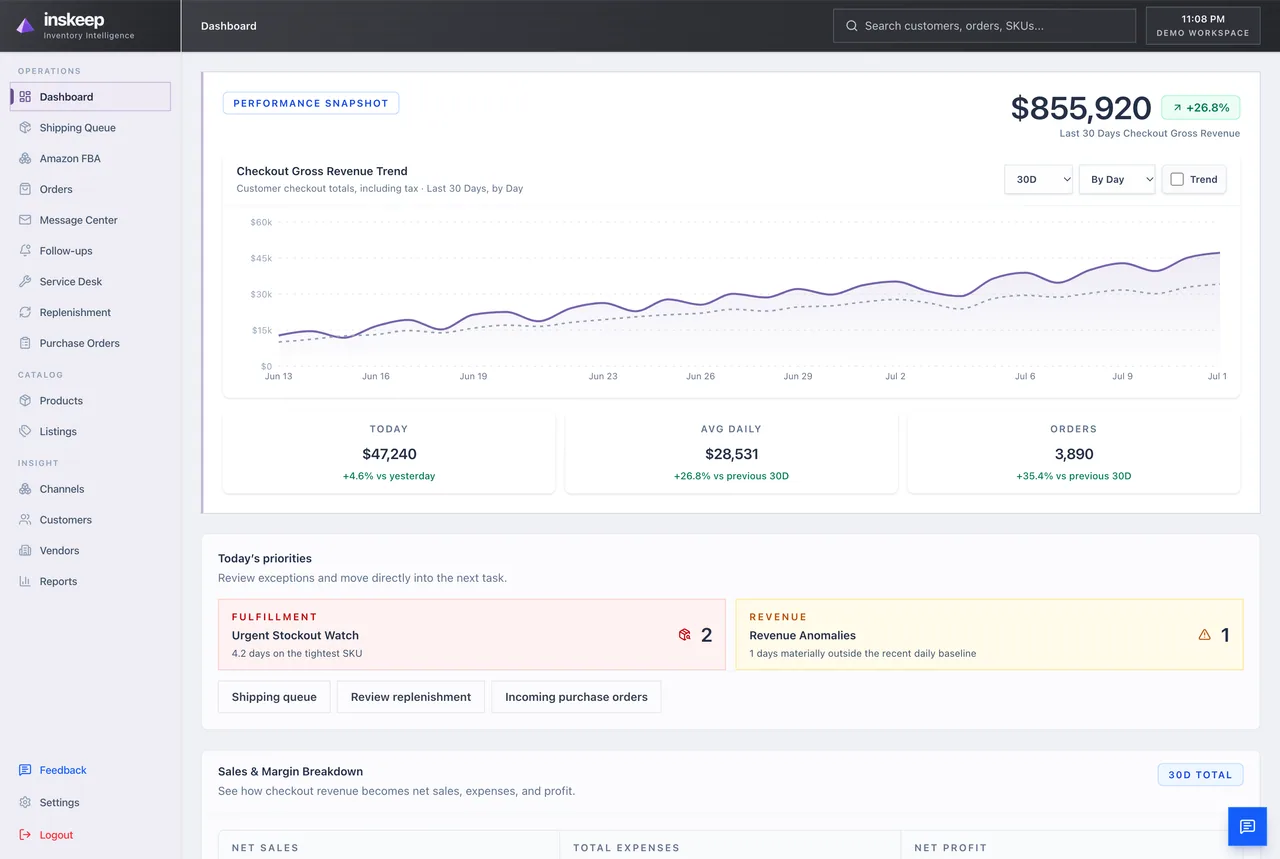Click the Today's priorities heading
The image size is (1280, 859).
(265, 558)
